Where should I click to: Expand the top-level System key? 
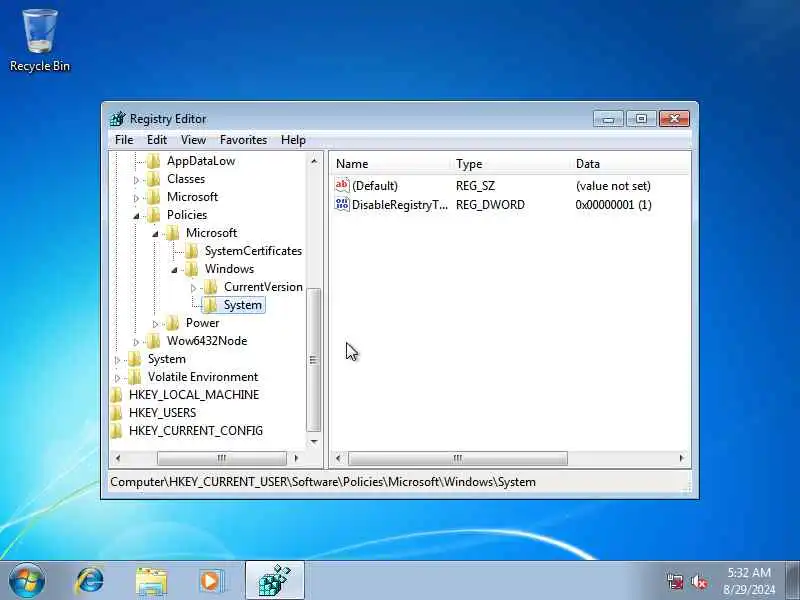tap(117, 360)
